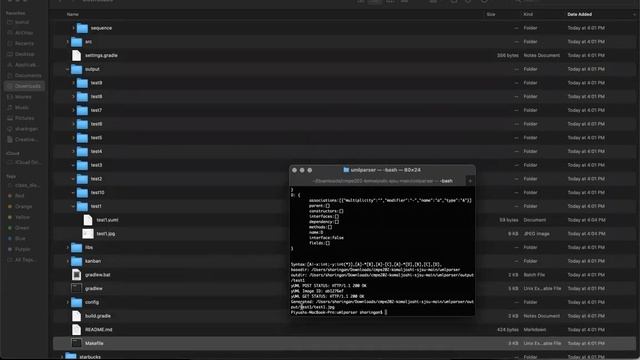The height and width of the screenshot is (360, 640).
Task: Click the Terminal command prompt line
Action: tap(339, 312)
